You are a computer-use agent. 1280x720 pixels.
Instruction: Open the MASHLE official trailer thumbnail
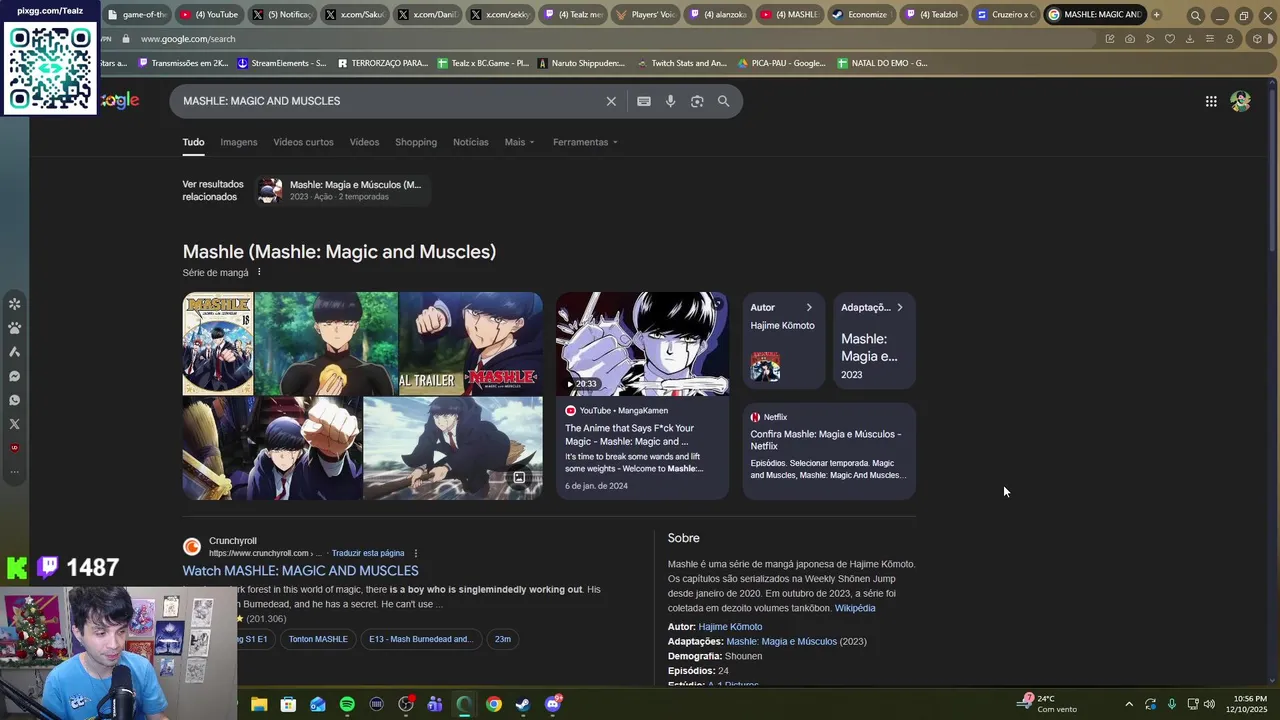[470, 343]
